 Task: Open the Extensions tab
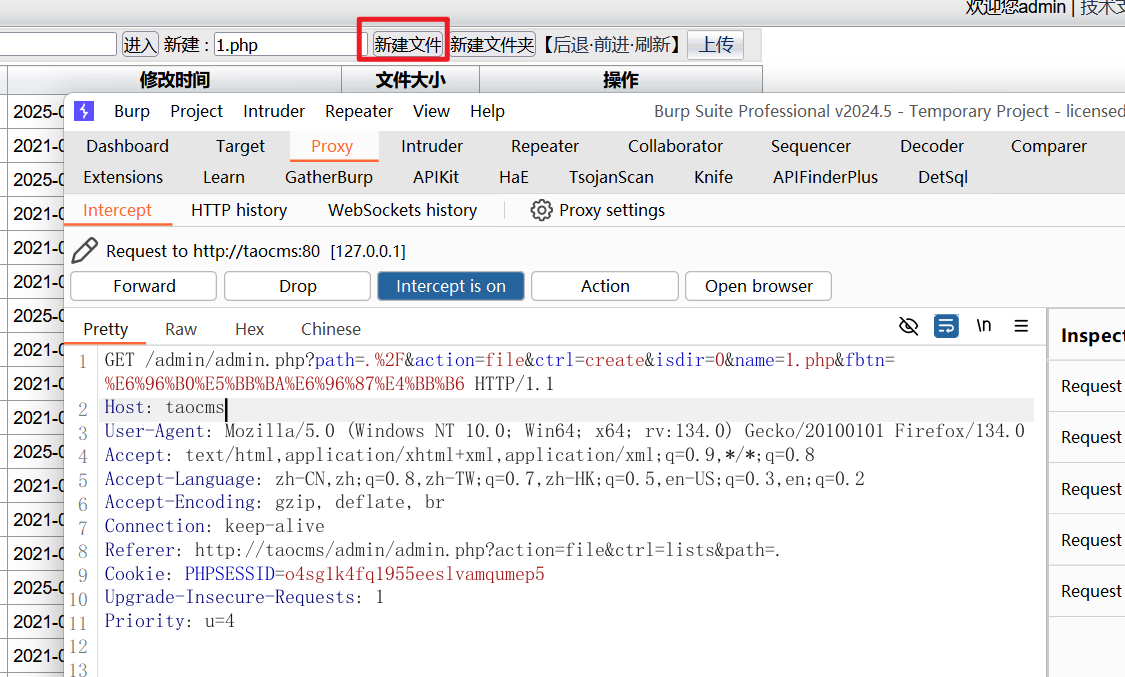coord(123,177)
